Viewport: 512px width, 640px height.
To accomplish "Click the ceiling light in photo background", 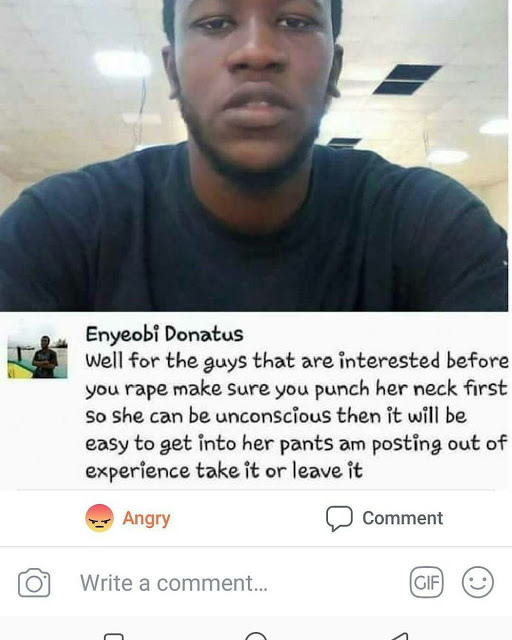I will click(122, 64).
